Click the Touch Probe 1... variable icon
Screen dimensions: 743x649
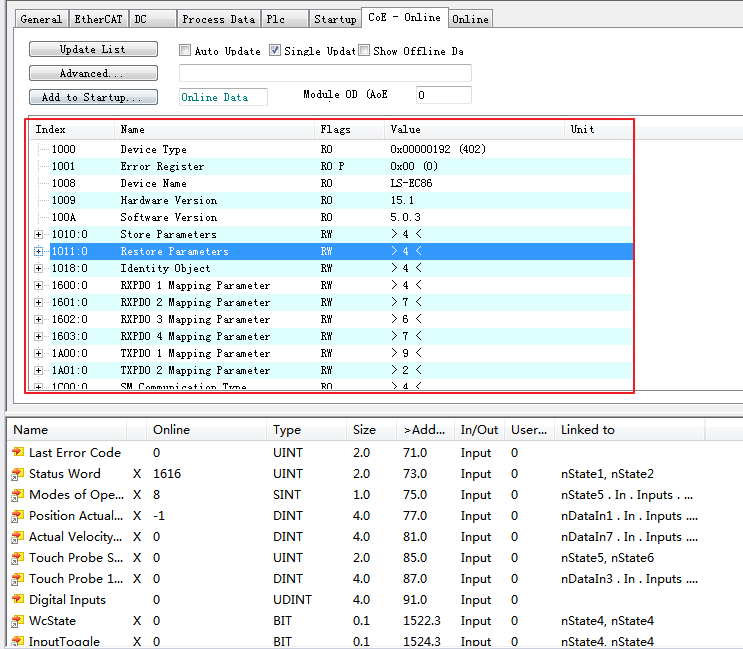[x=18, y=578]
